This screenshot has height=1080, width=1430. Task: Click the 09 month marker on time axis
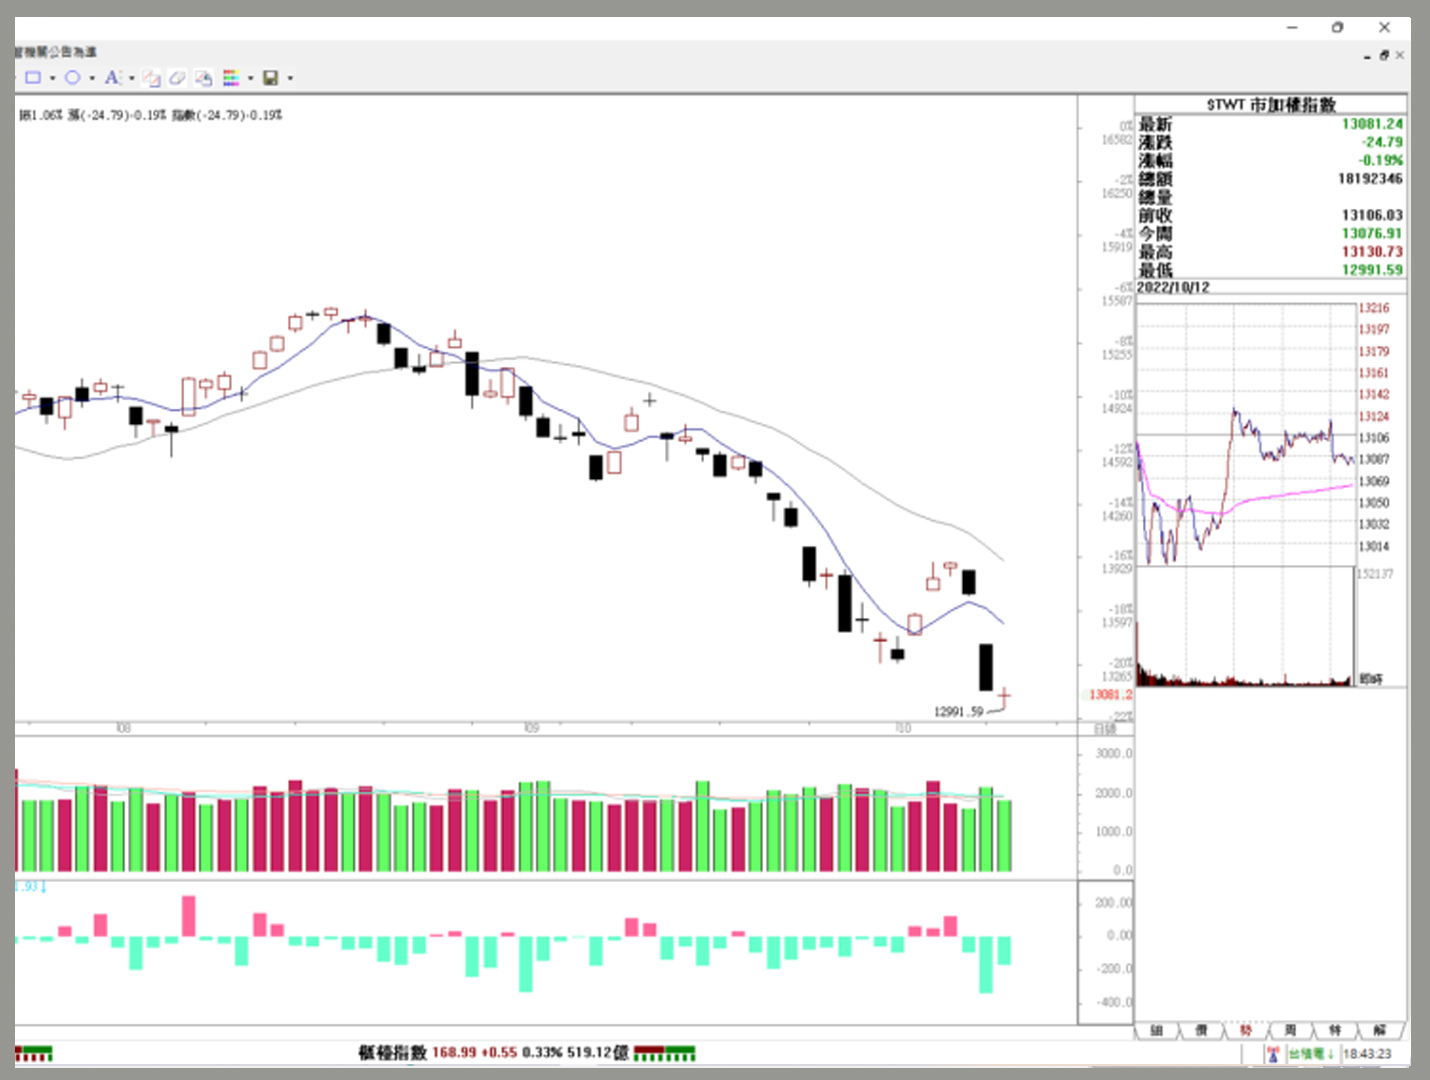pos(531,728)
